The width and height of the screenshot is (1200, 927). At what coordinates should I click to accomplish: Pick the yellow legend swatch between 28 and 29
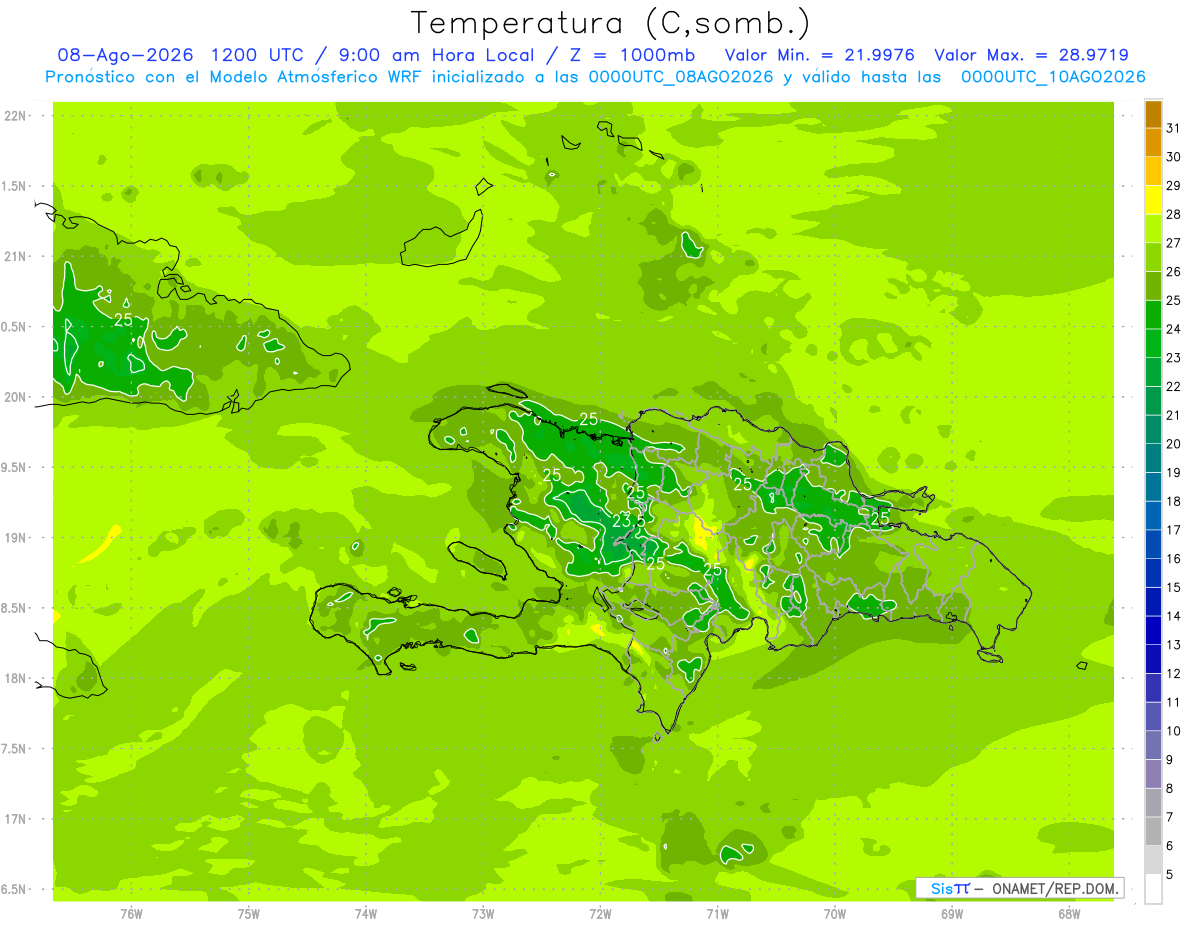tap(1153, 200)
